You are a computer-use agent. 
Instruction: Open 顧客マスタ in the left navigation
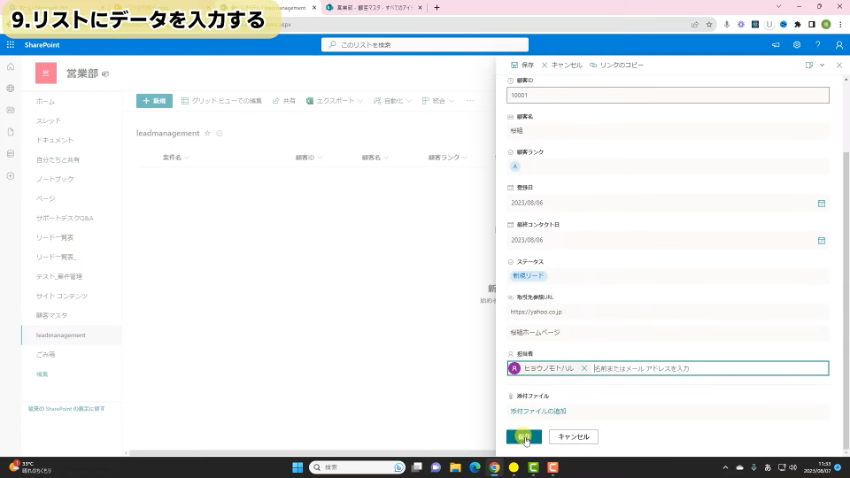click(52, 315)
